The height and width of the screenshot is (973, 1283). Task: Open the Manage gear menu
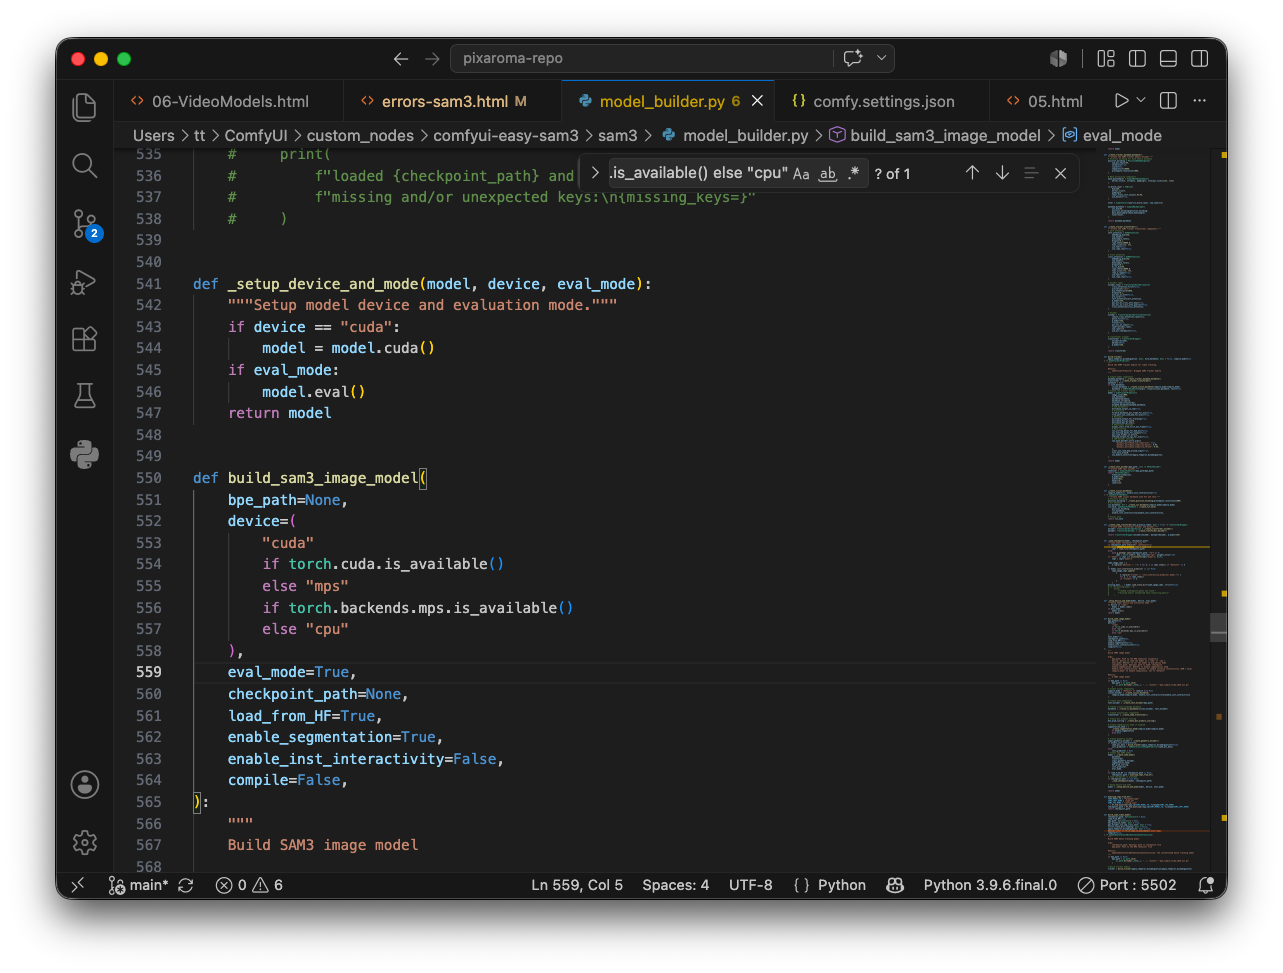coord(85,842)
